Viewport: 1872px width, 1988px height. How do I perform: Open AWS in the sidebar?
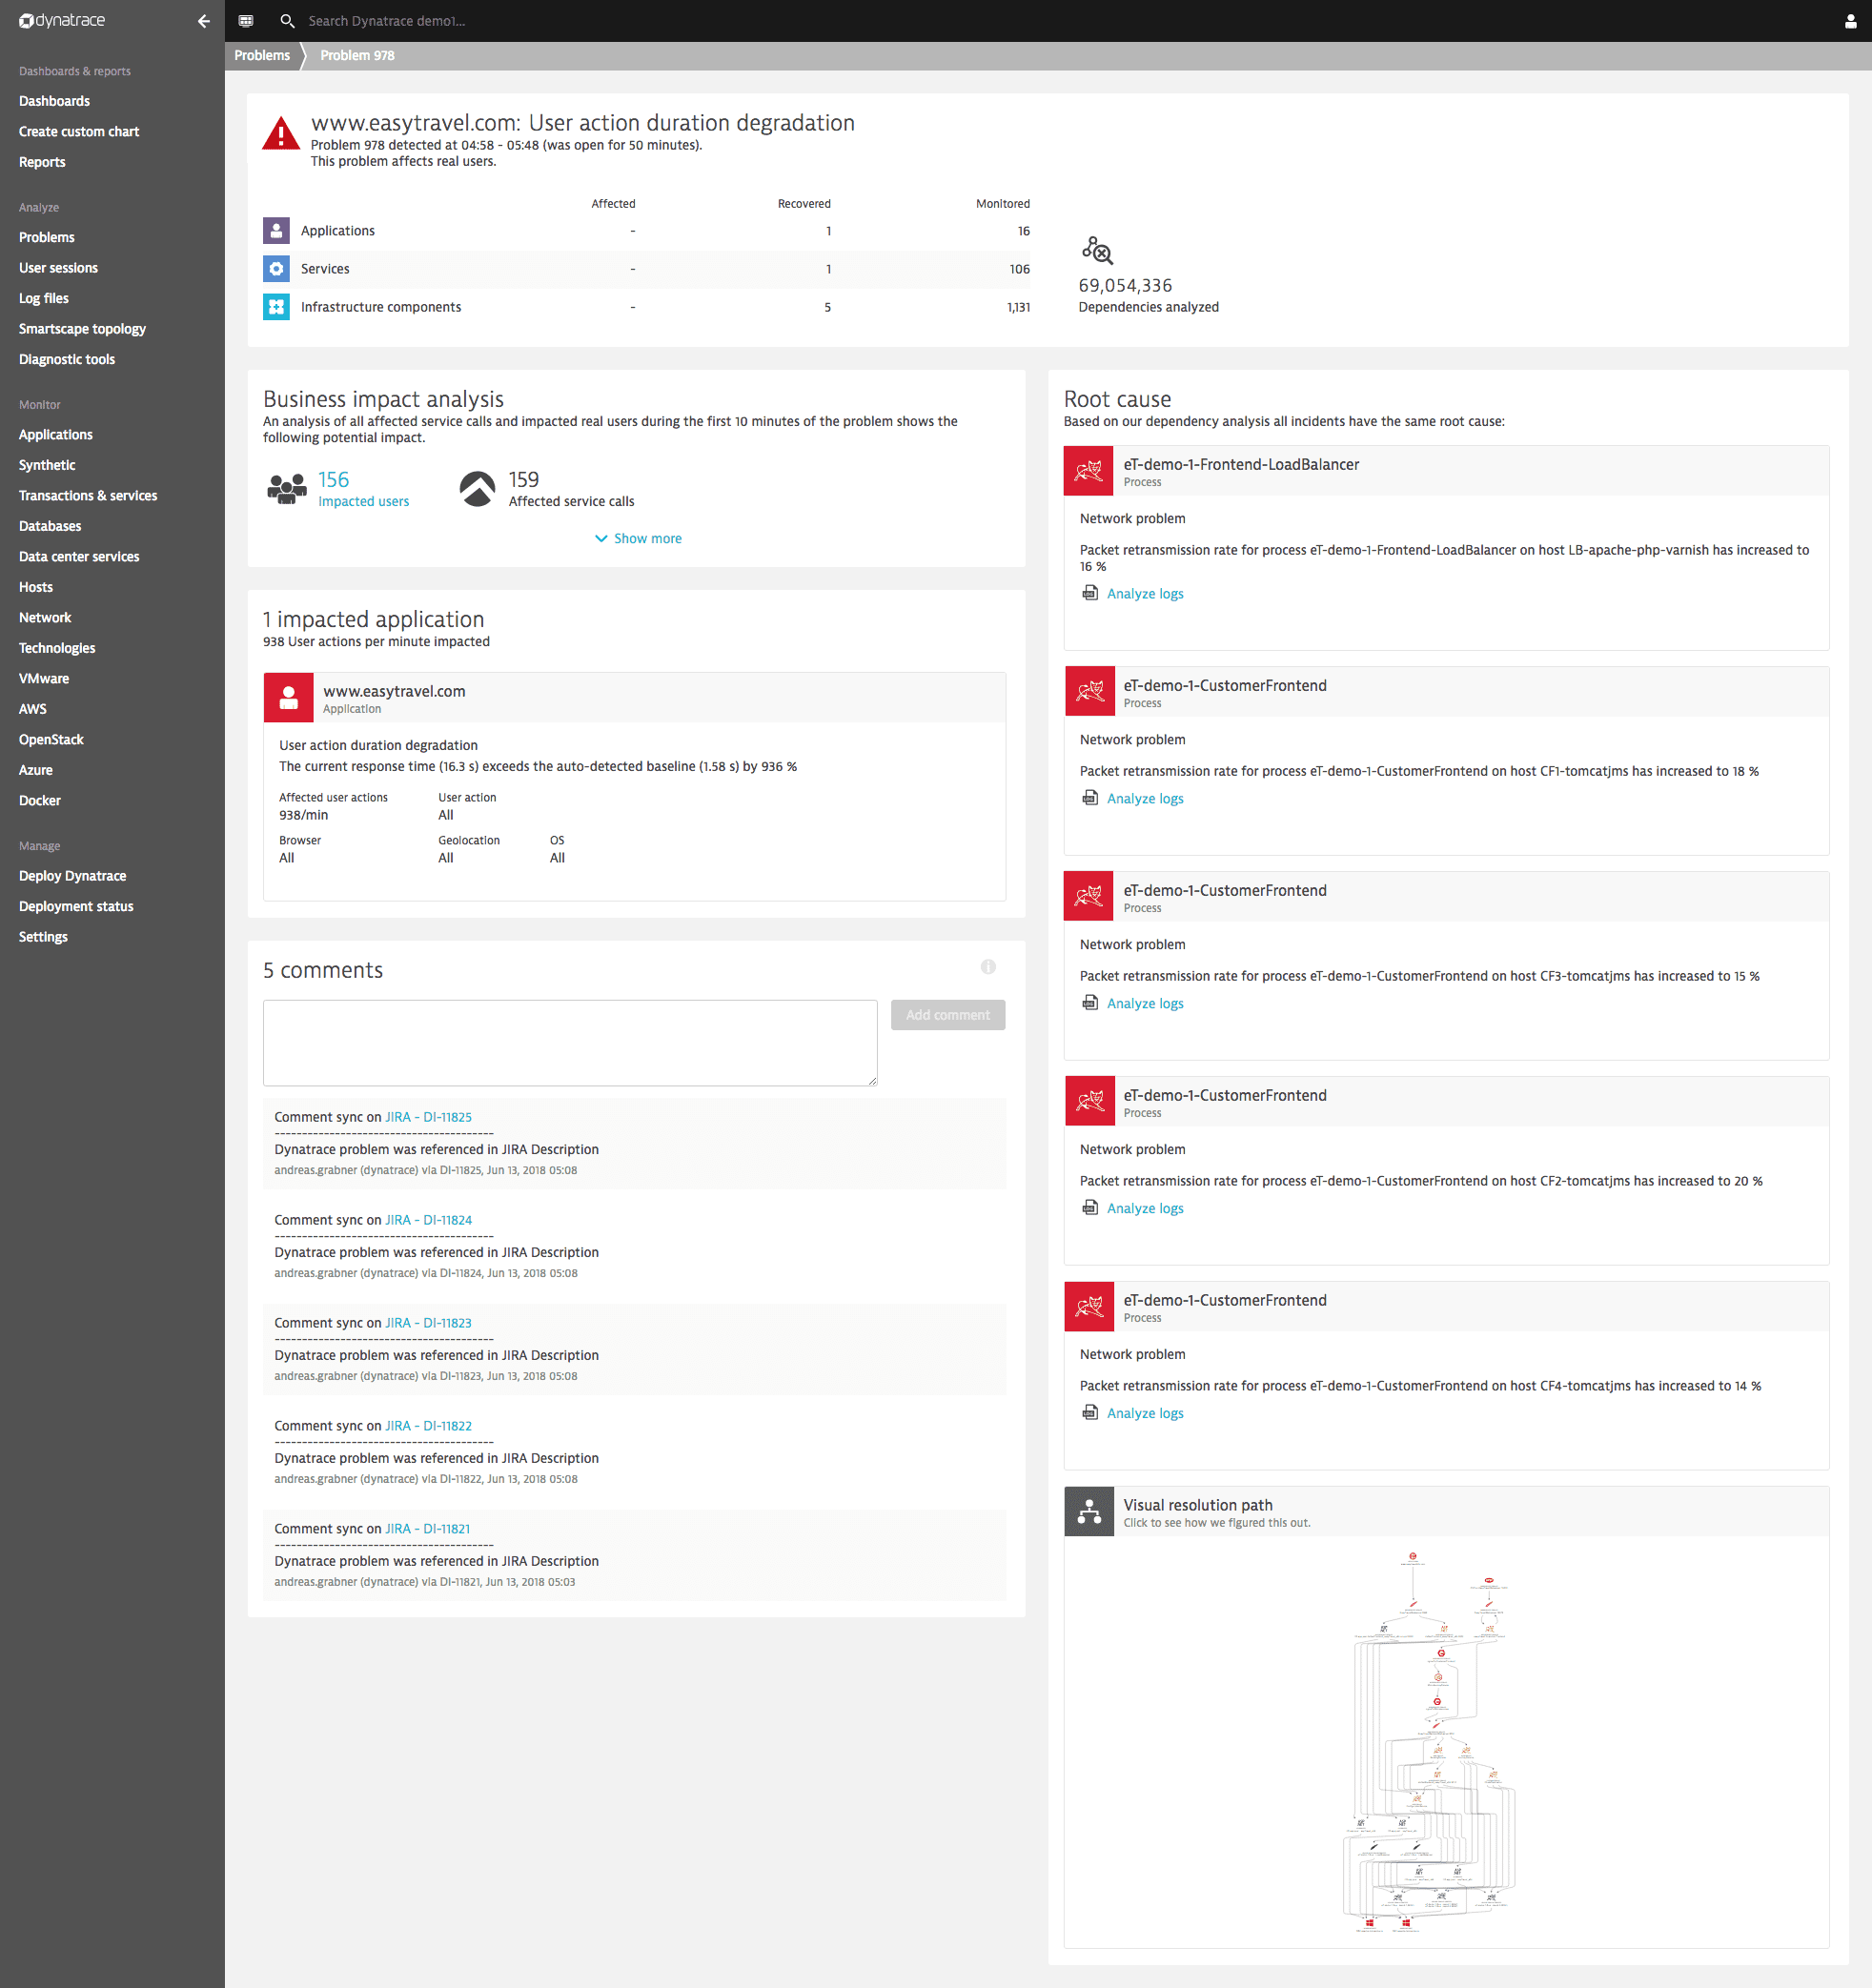click(x=33, y=709)
